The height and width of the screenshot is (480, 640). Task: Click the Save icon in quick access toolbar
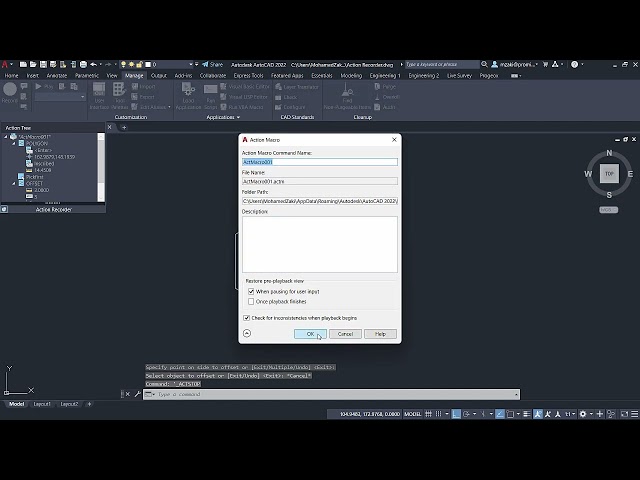(43, 64)
